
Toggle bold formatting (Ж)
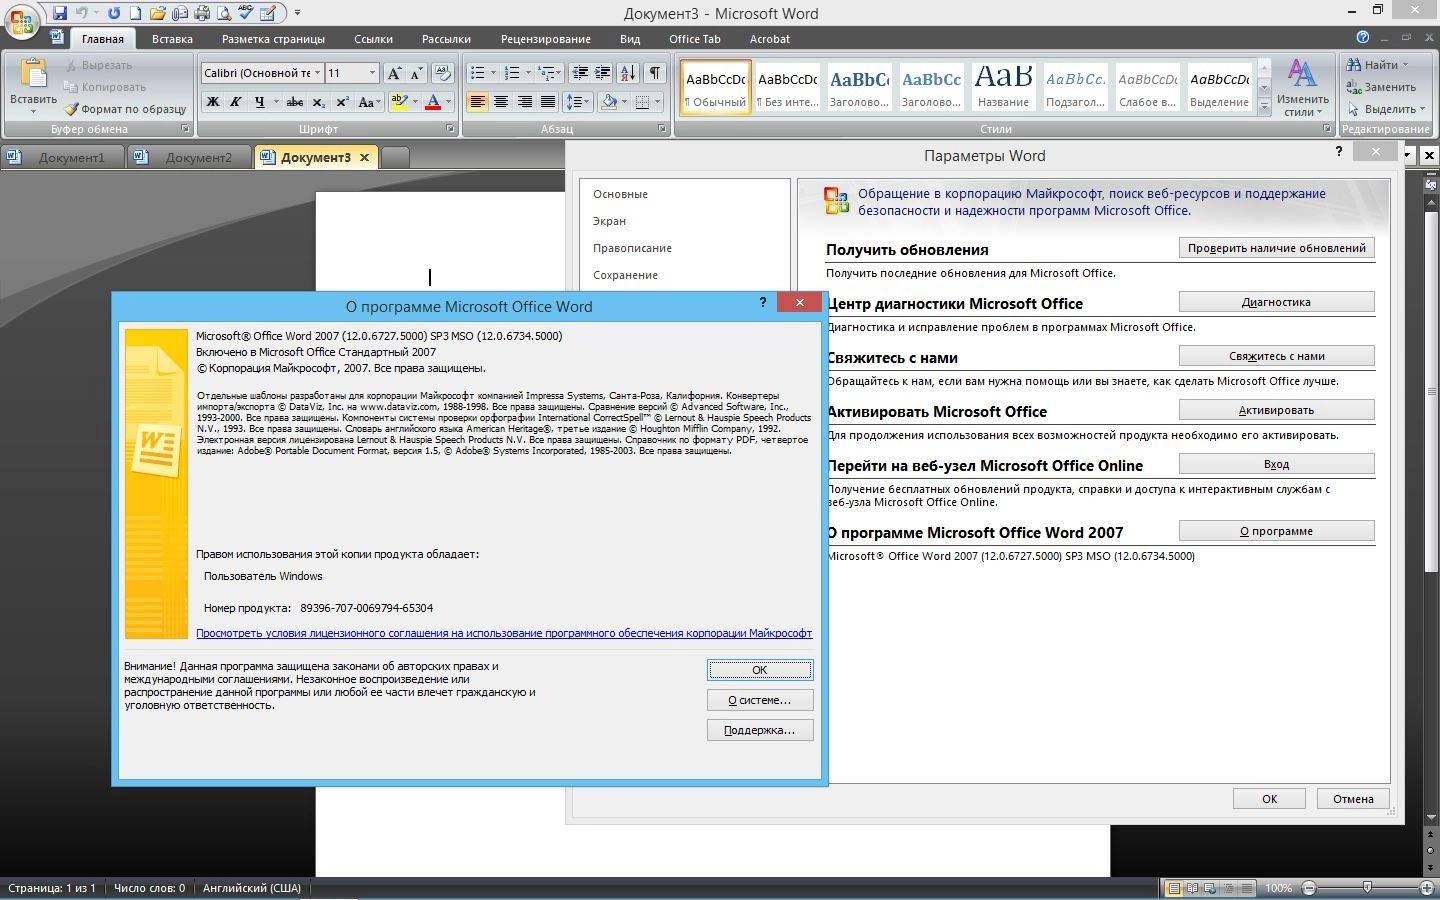point(212,102)
